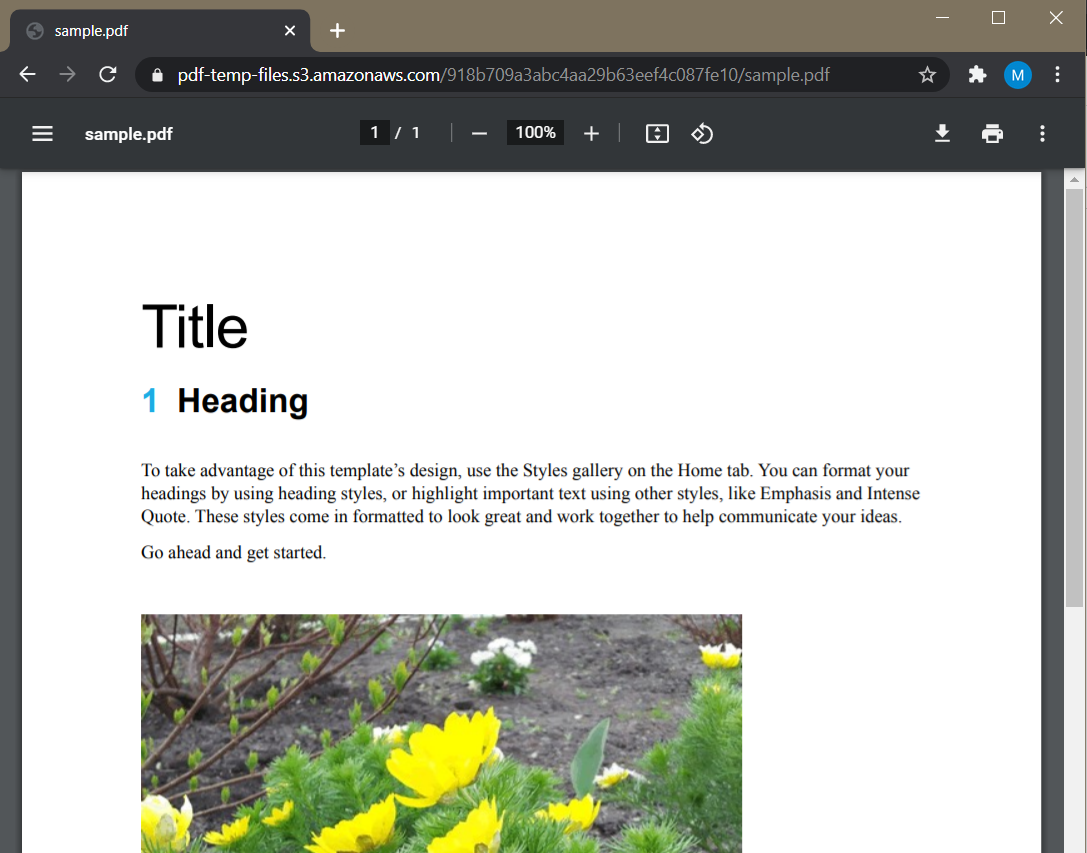Reload the current page
Screen dimensions: 1087x853
point(107,74)
